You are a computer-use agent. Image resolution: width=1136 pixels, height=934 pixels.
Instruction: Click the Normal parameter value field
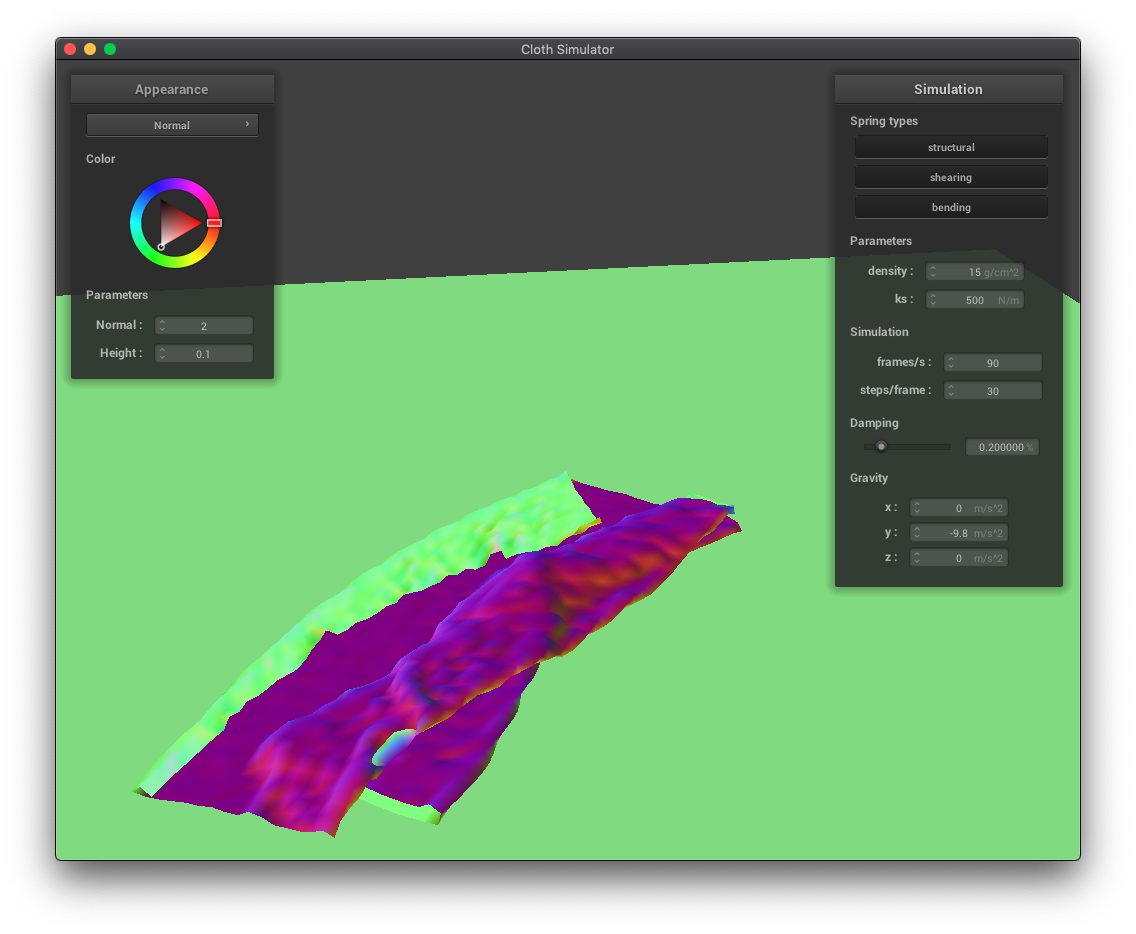[x=204, y=325]
